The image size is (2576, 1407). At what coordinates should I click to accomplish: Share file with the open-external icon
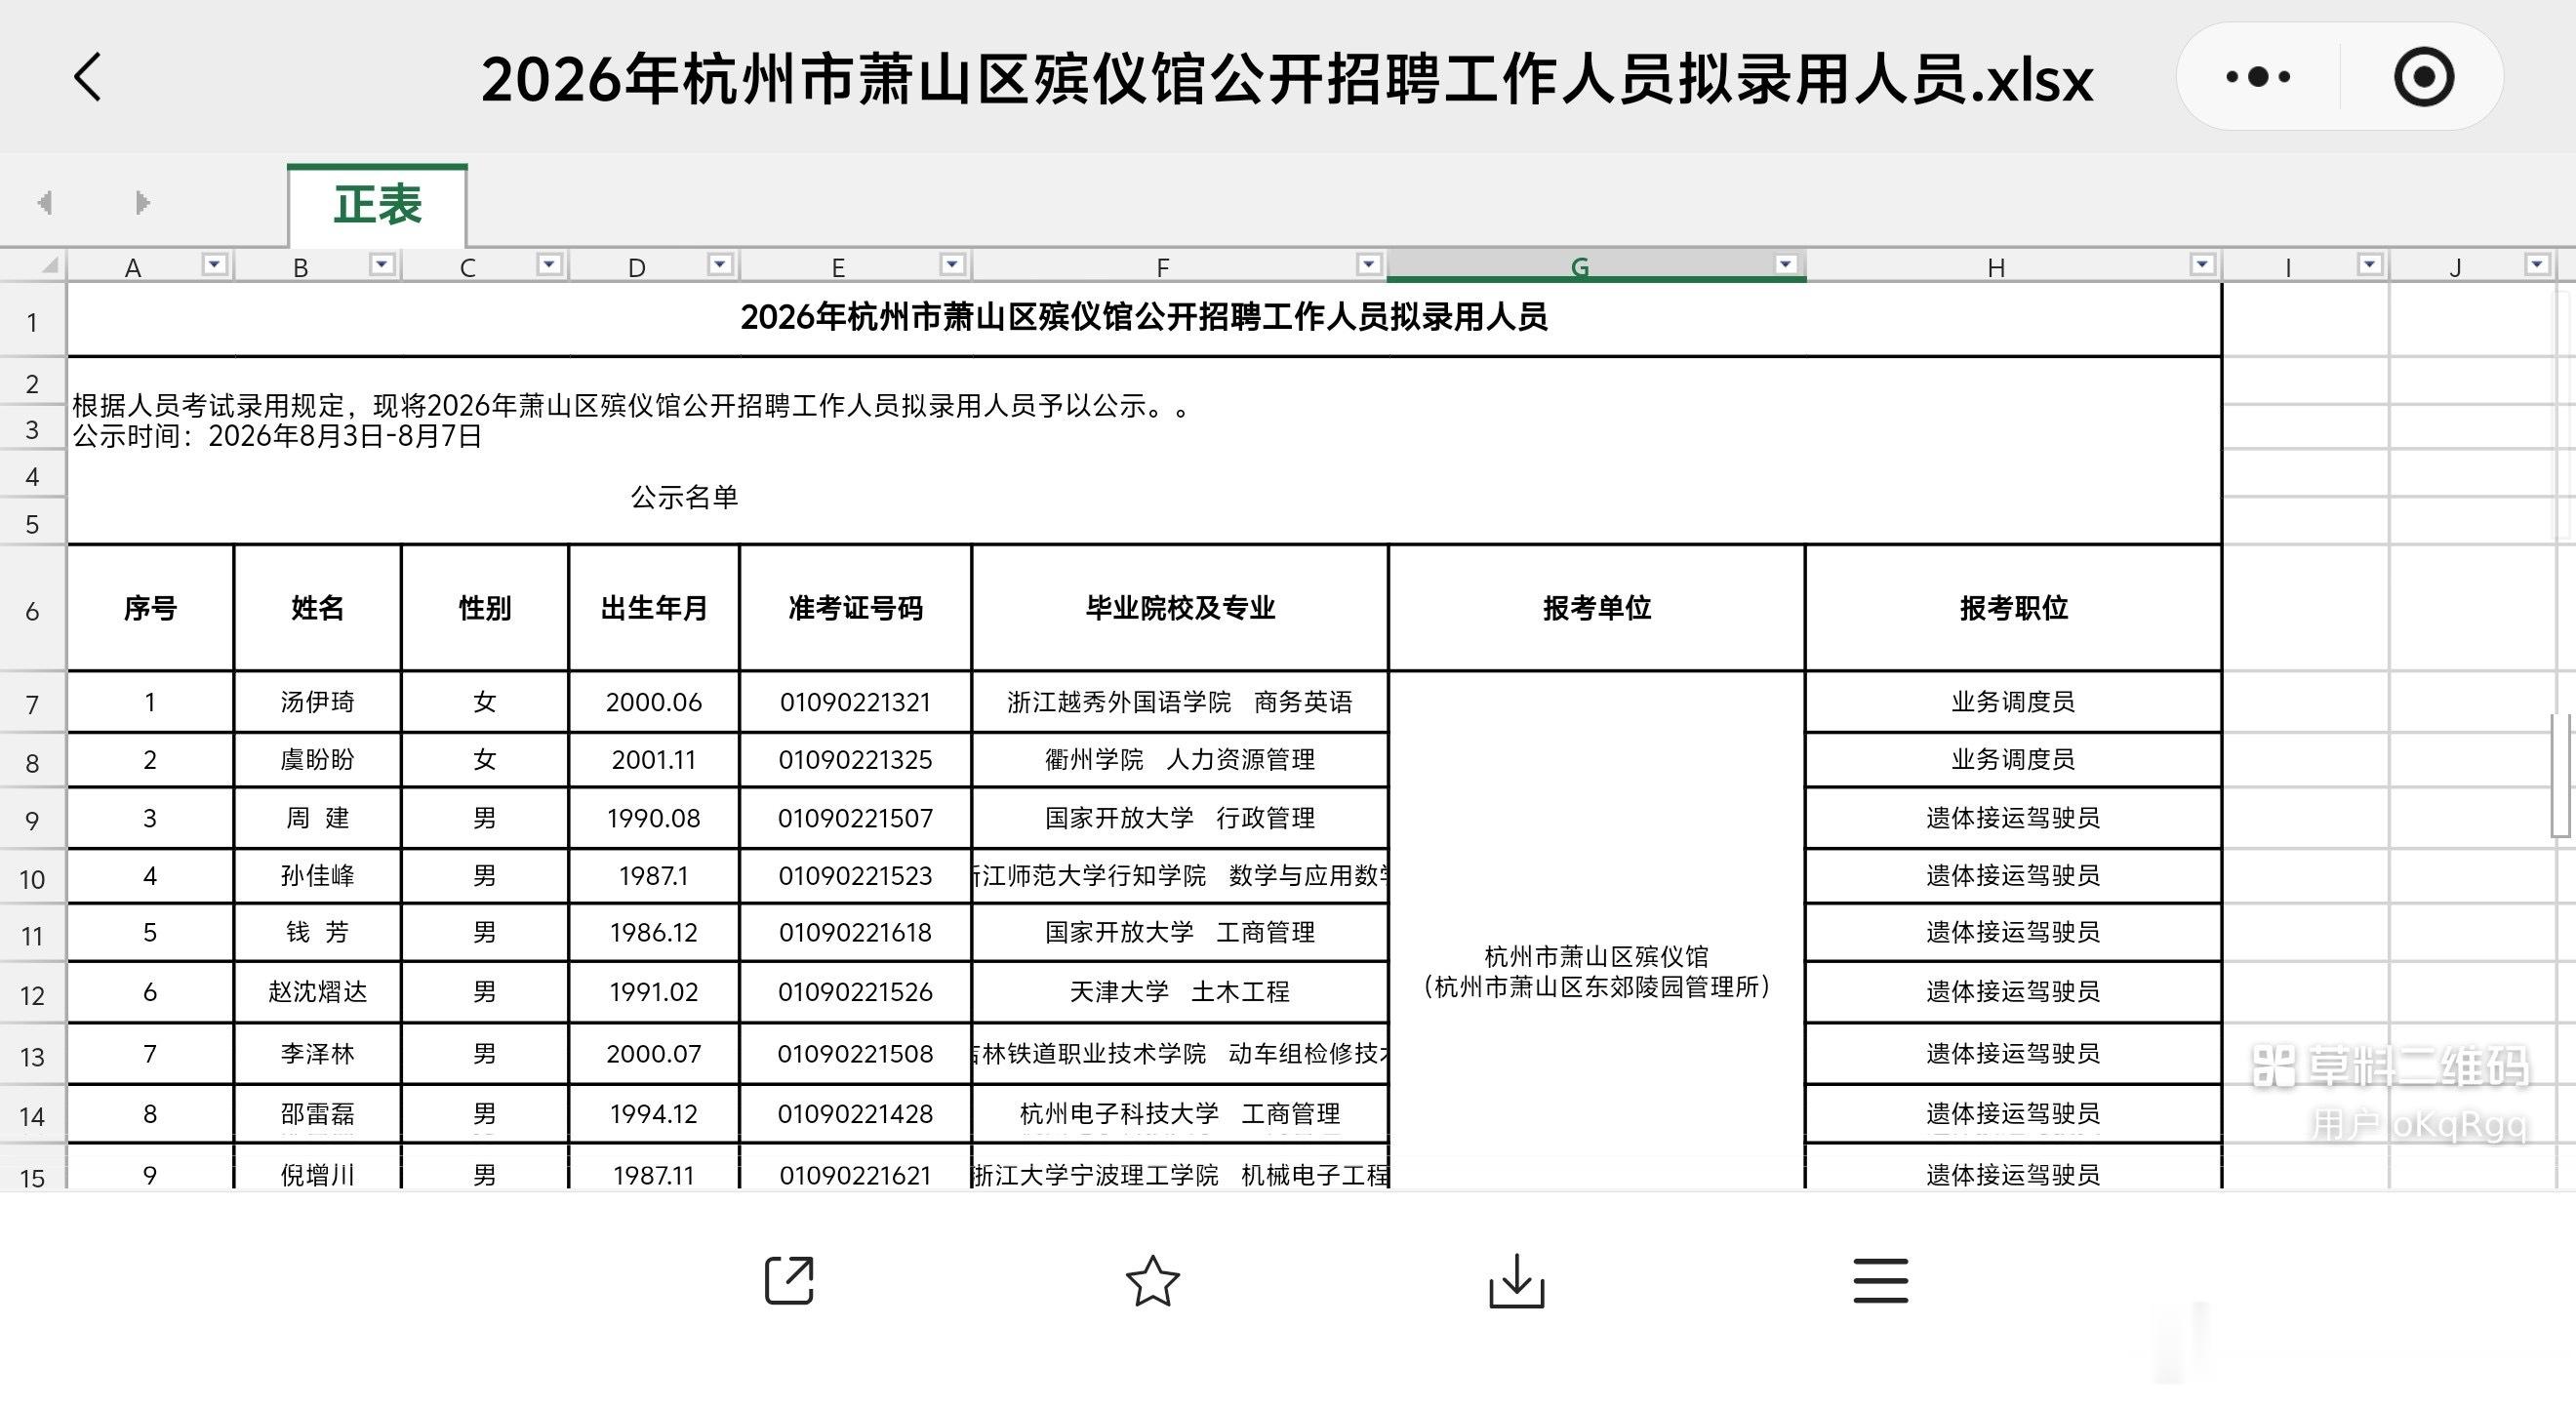point(789,1281)
